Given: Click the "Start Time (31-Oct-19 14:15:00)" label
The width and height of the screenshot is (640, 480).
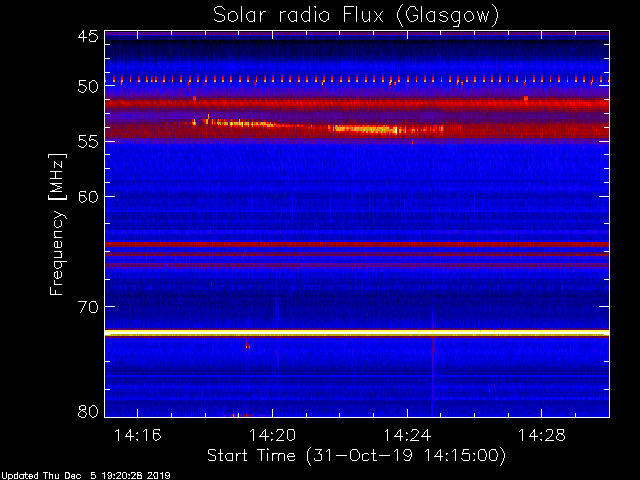Looking at the screenshot, I should (x=356, y=456).
